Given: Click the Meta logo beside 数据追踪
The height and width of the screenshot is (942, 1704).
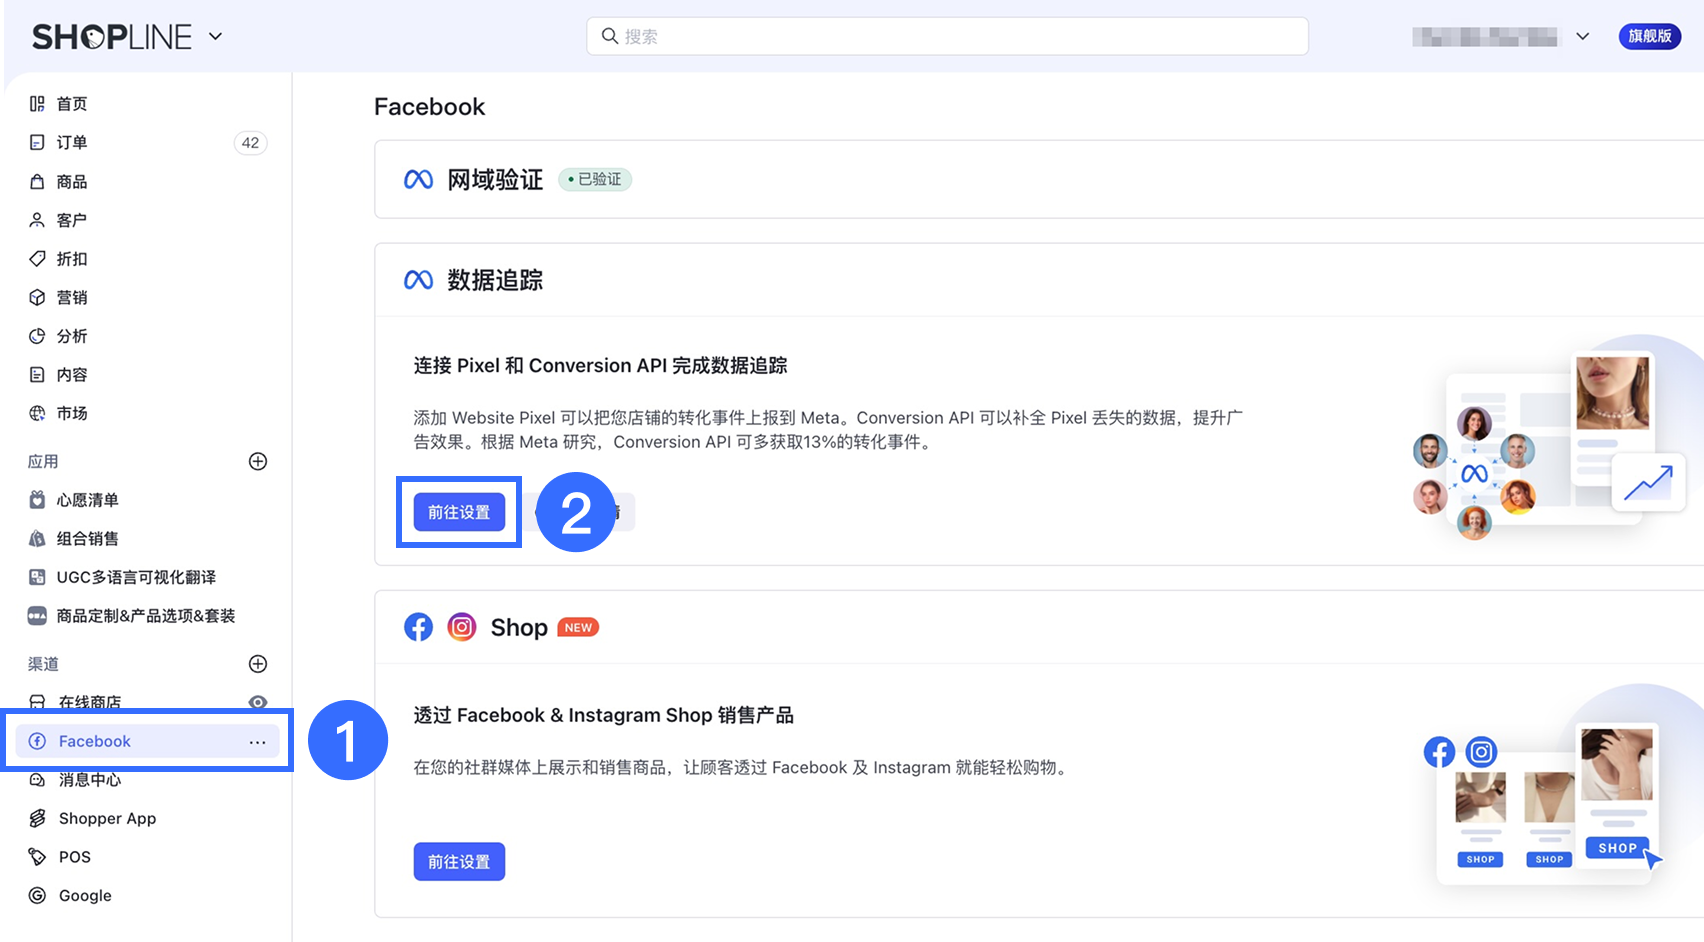Looking at the screenshot, I should [418, 280].
